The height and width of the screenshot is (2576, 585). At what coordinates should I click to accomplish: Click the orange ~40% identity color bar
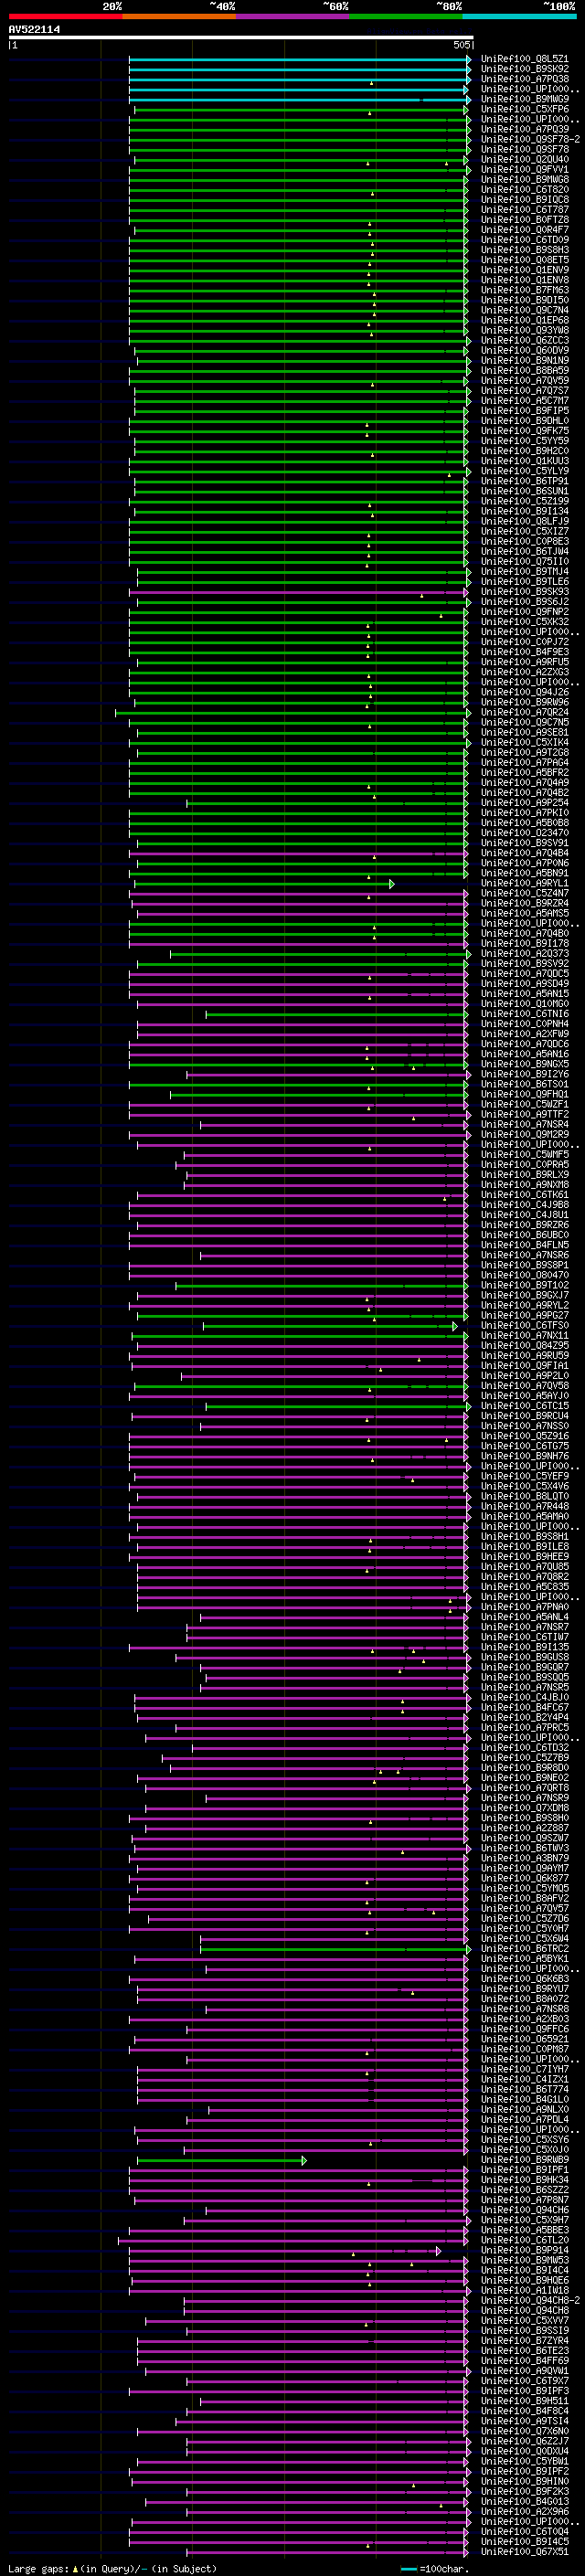[x=179, y=16]
